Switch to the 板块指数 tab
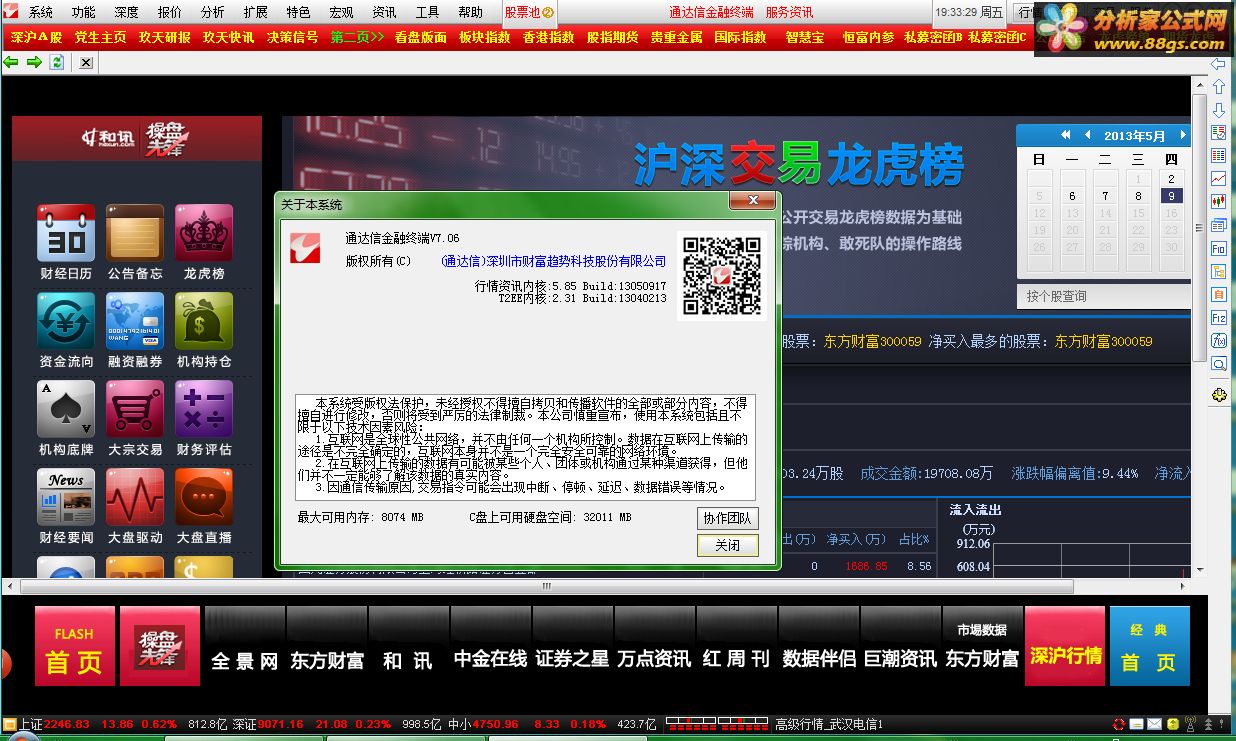The width and height of the screenshot is (1236, 741). coord(484,37)
